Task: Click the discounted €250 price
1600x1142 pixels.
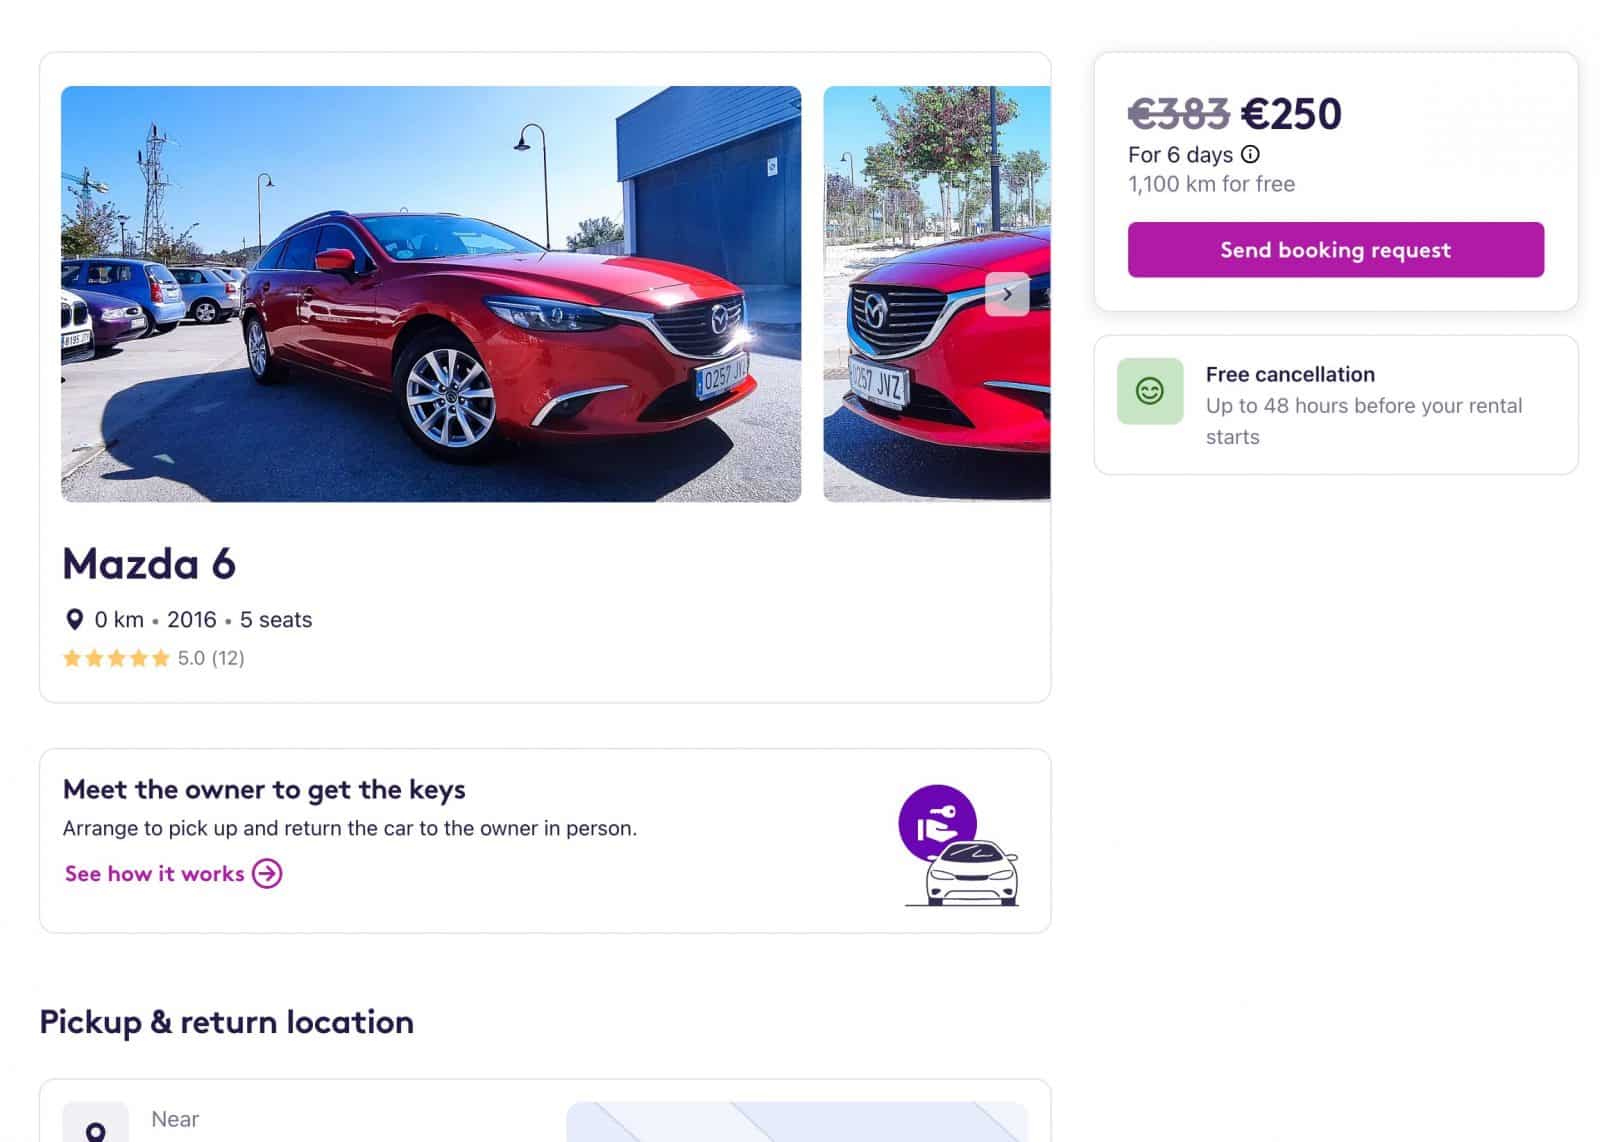Action: click(x=1291, y=114)
